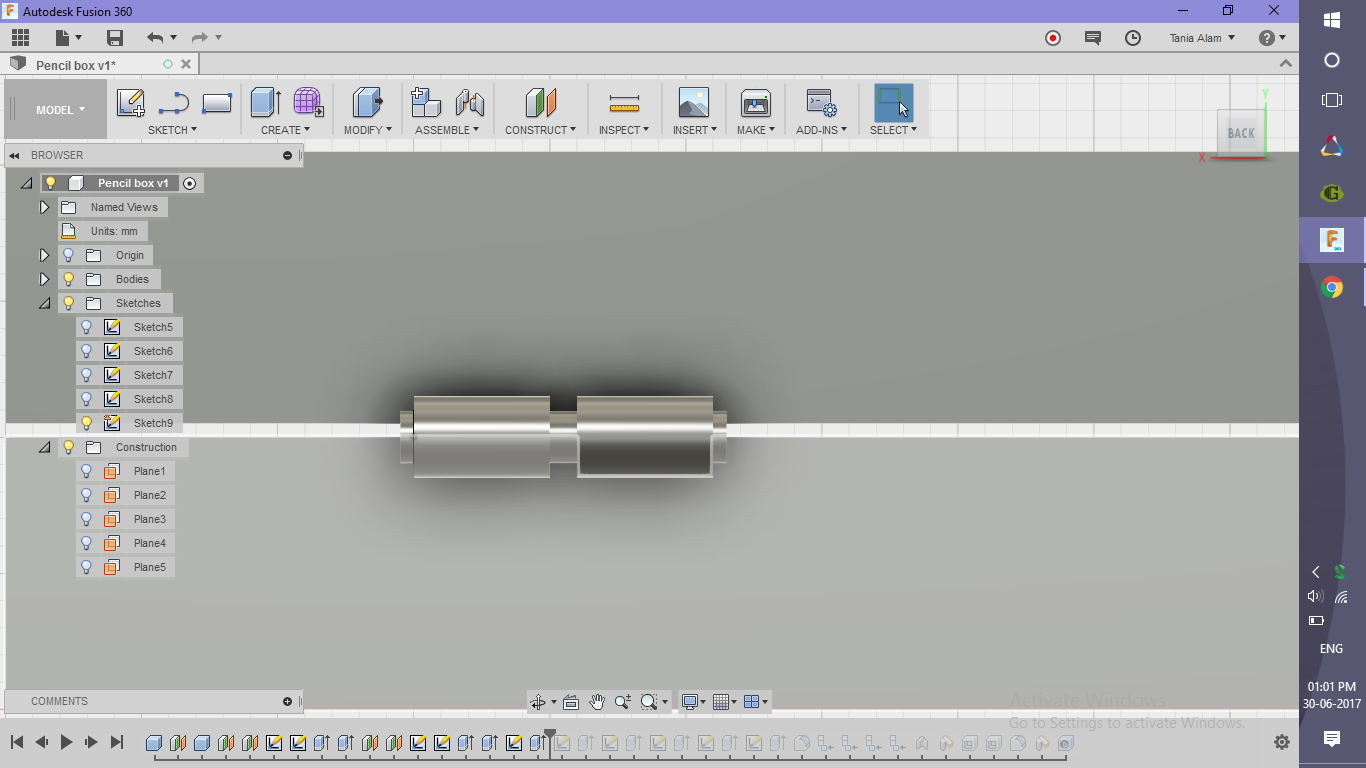Collapse the Pencil box v1 root node

pyautogui.click(x=27, y=183)
